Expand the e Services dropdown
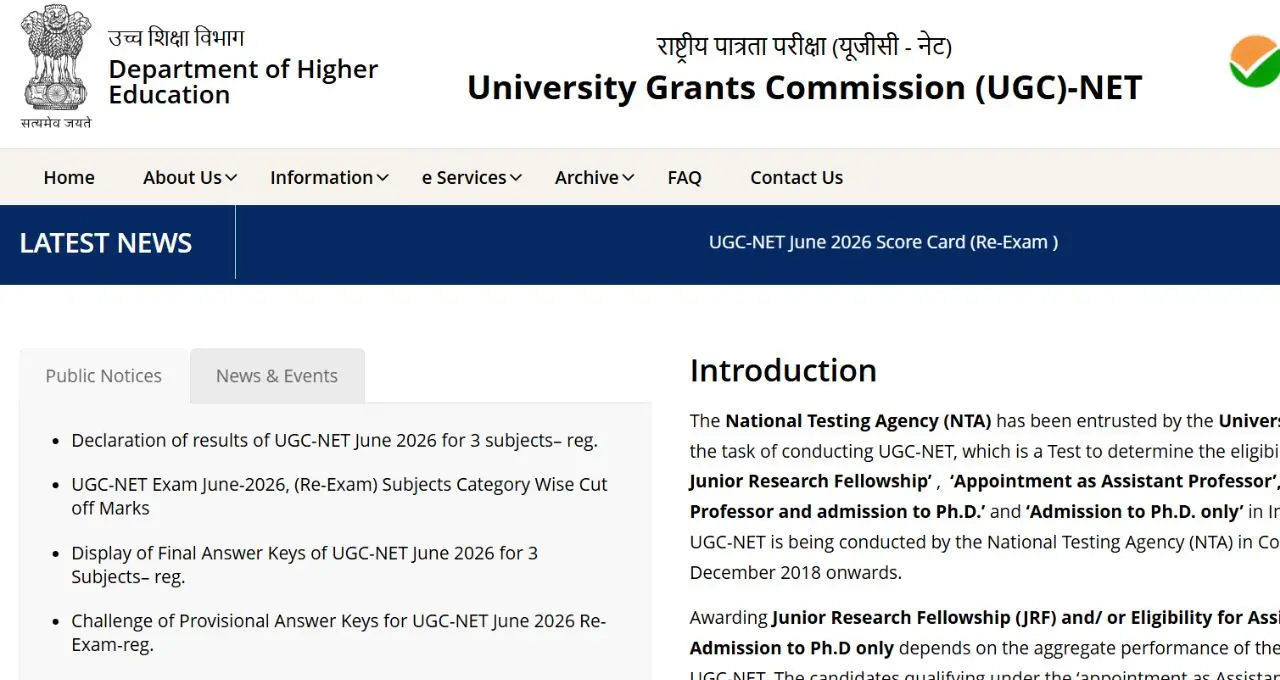Viewport: 1280px width, 680px height. pos(472,178)
